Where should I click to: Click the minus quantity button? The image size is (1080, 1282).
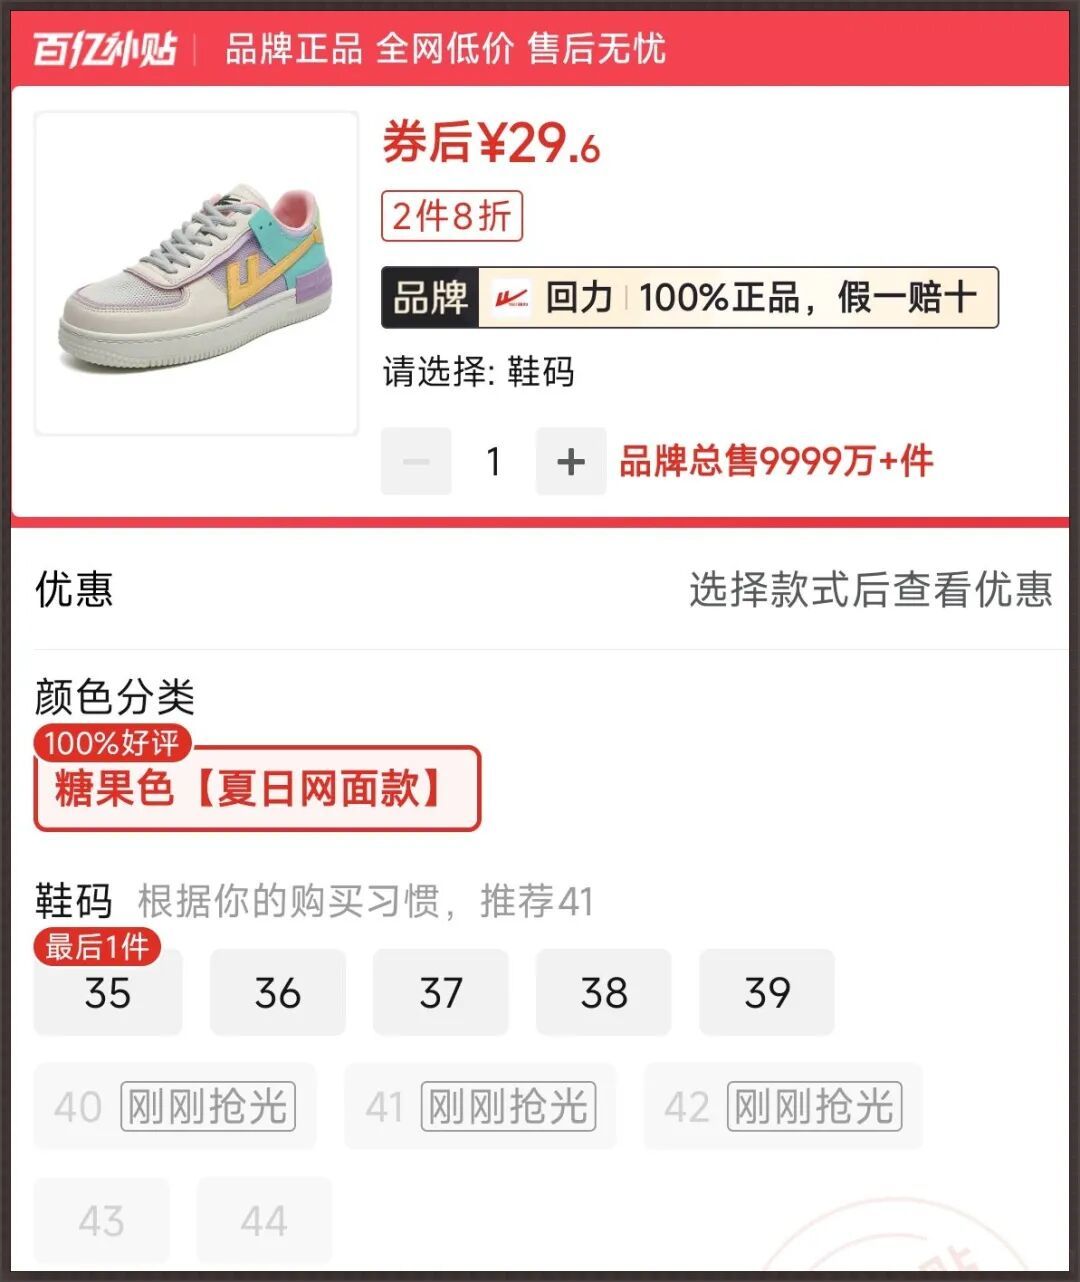pos(416,461)
